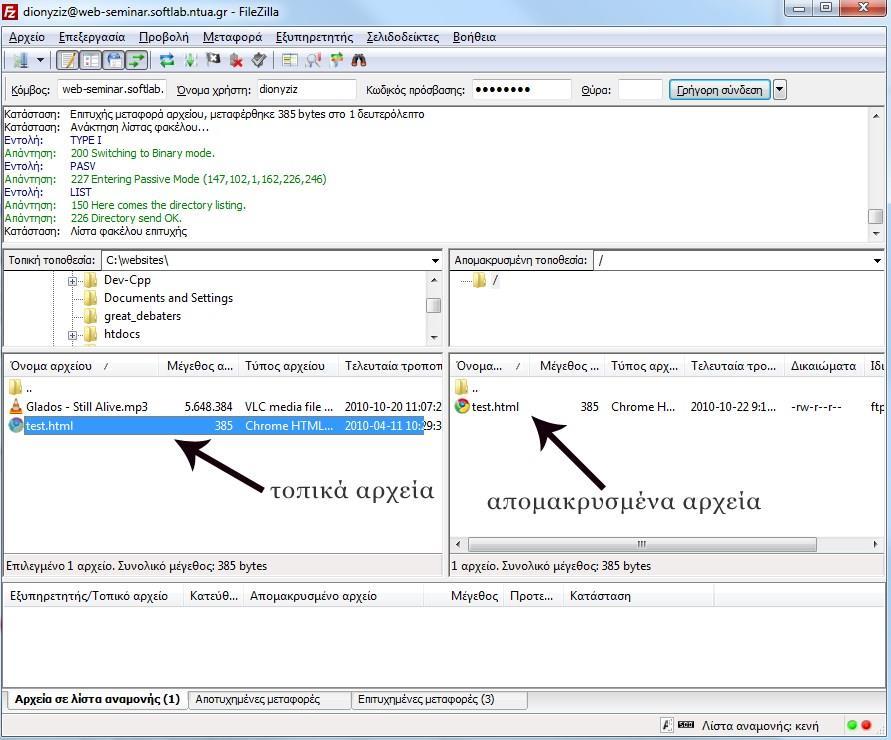This screenshot has width=891, height=740.
Task: Toggle message log display toolbar icon
Action: pos(68,60)
